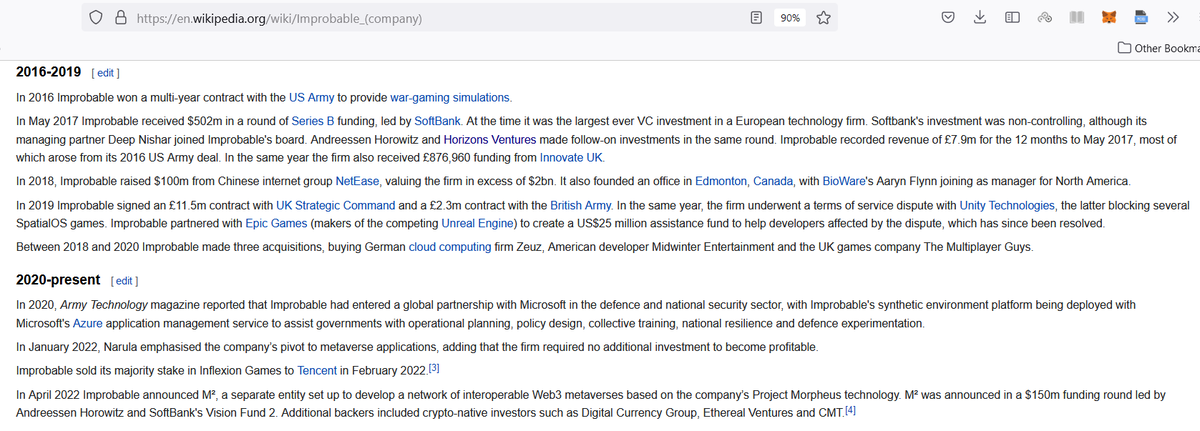Click the 2020-present section heading
The image size is (1200, 431).
(59, 278)
